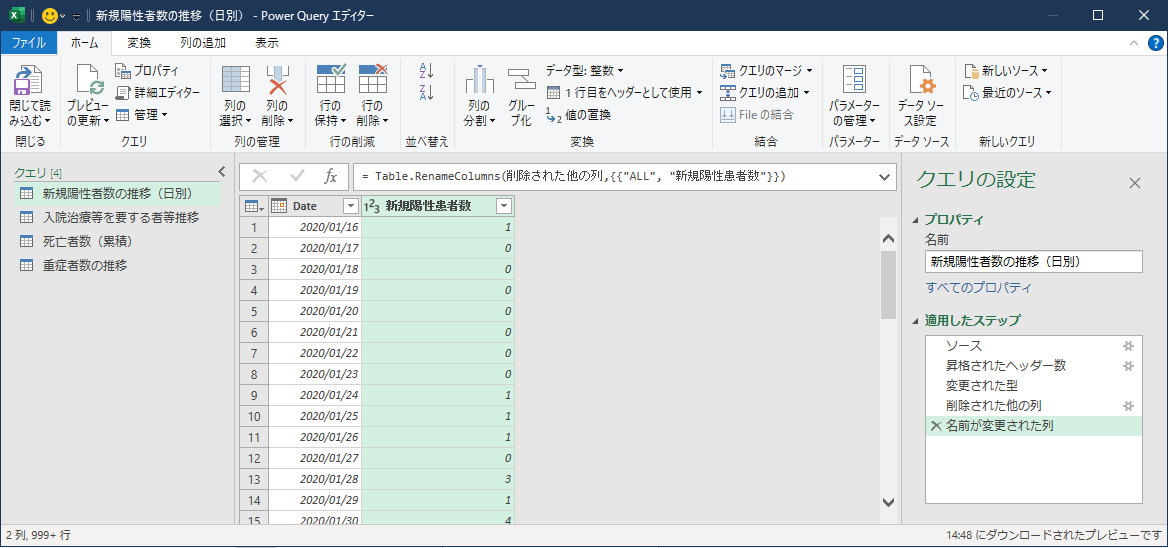The height and width of the screenshot is (548, 1168).
Task: Open the すべてのプロパティ link
Action: coord(979,287)
